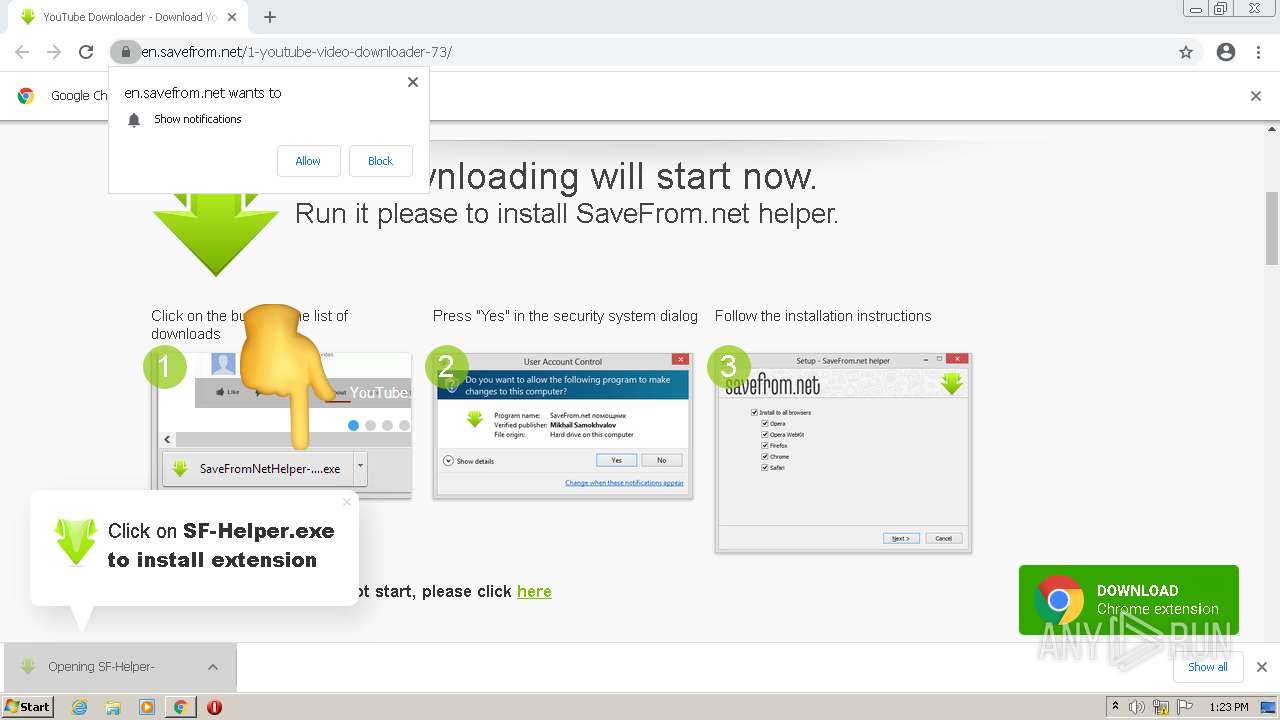
Task: Switch to Chrome in the taskbar
Action: coord(180,707)
